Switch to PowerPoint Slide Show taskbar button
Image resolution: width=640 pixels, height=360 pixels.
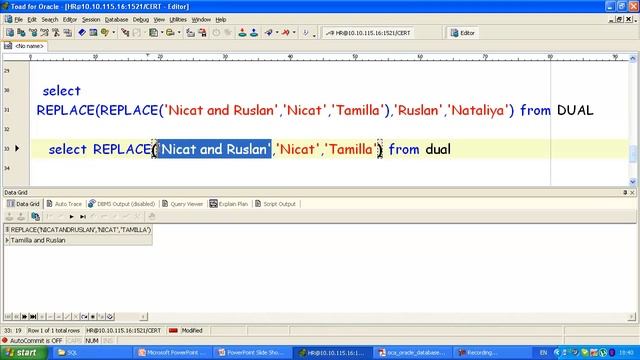click(253, 353)
